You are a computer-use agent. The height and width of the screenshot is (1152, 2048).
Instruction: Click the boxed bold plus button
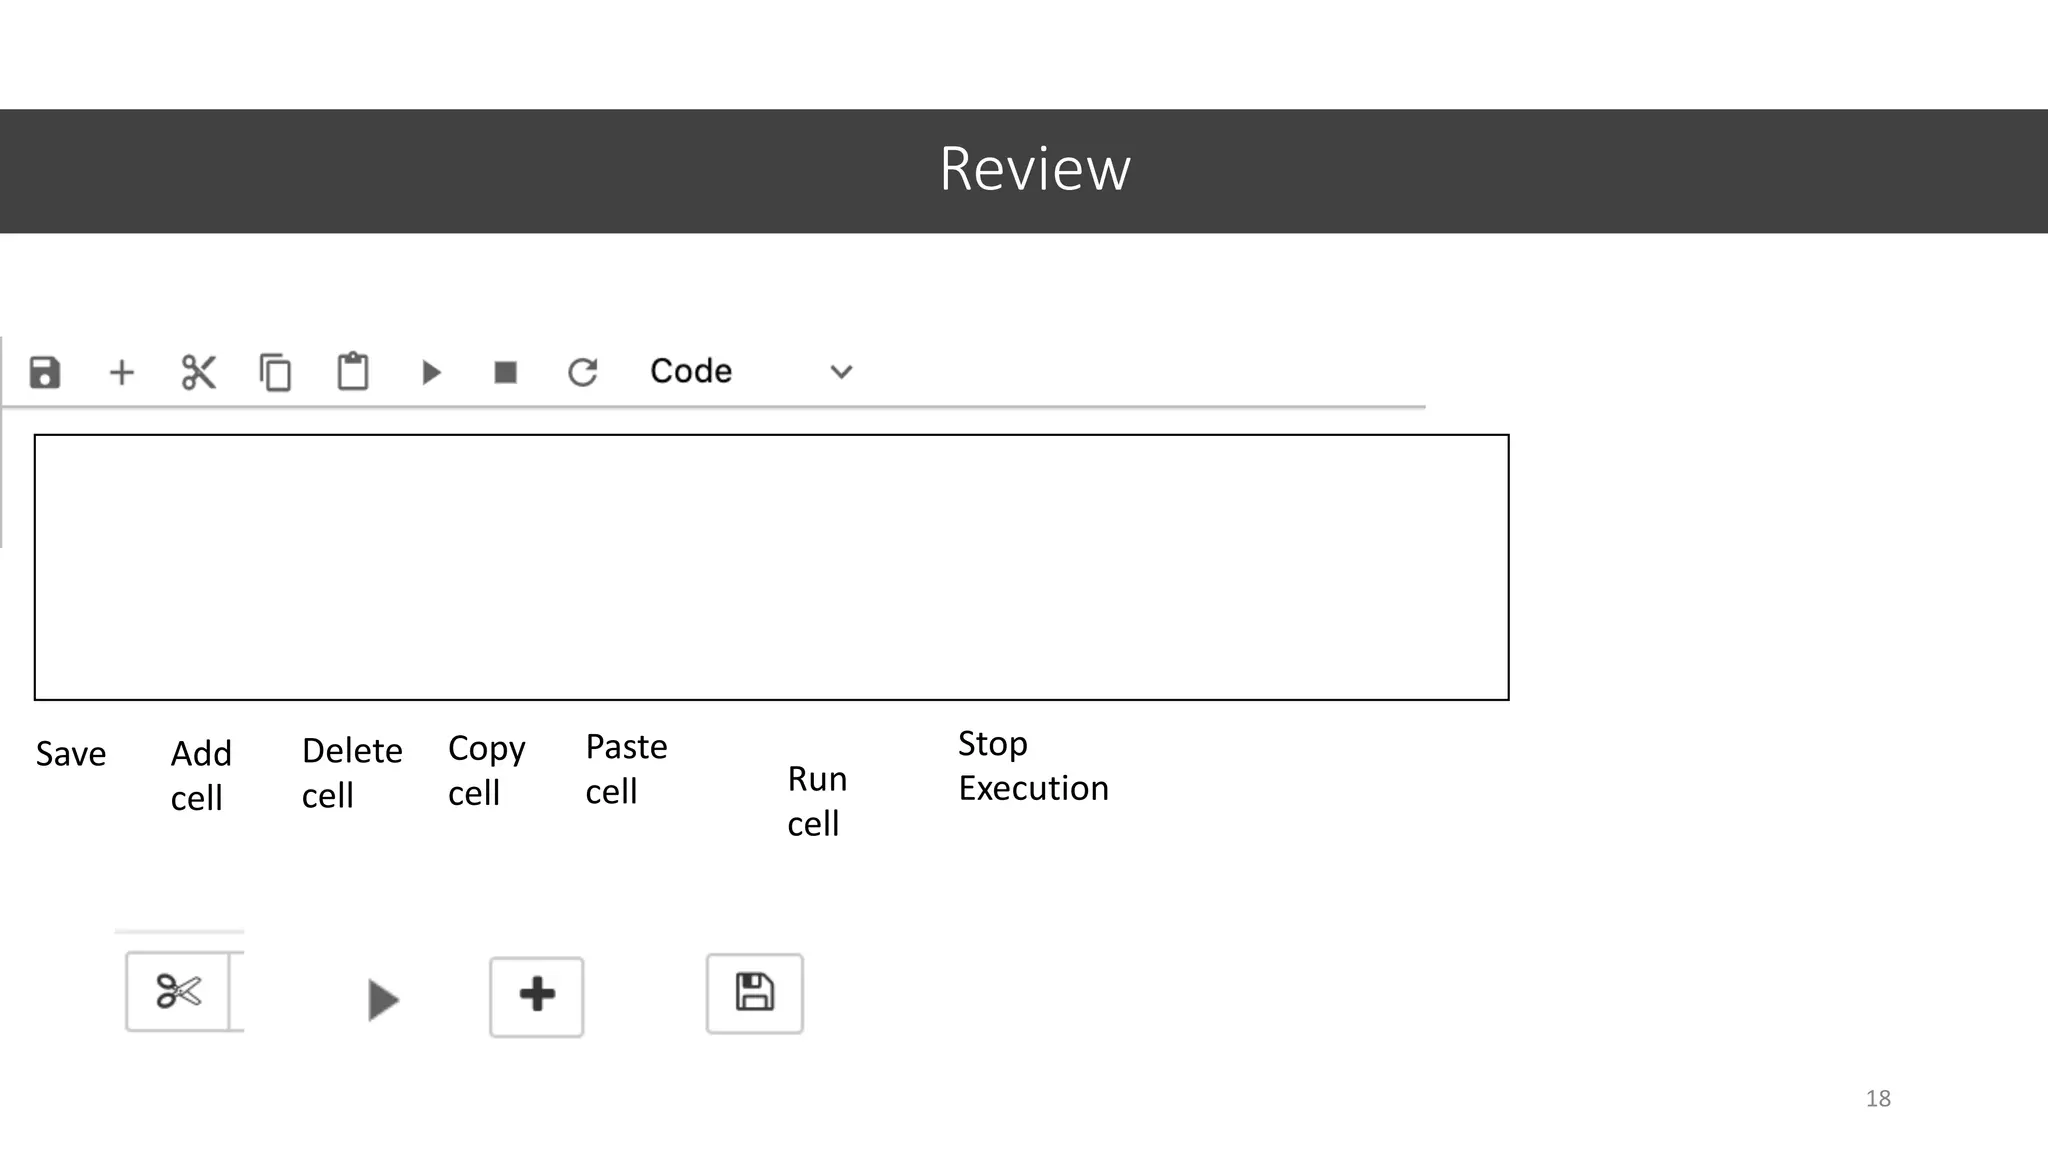point(536,996)
